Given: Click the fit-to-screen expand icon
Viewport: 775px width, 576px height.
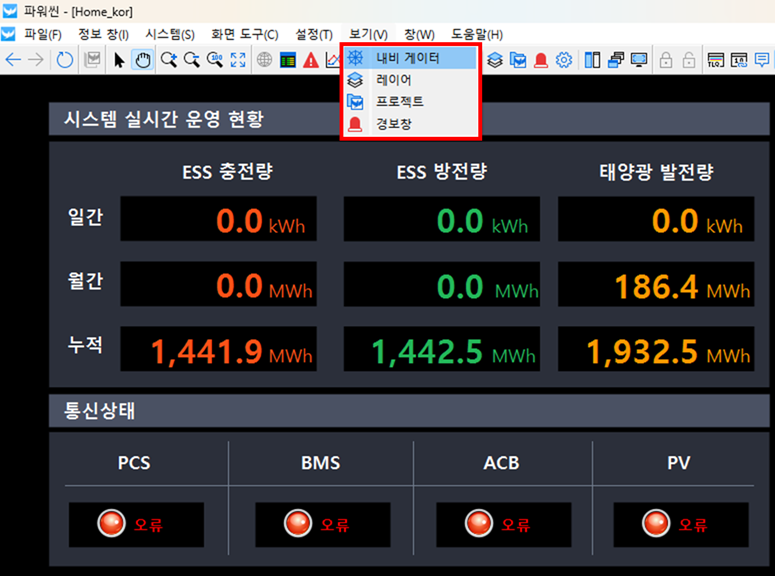Looking at the screenshot, I should click(238, 60).
